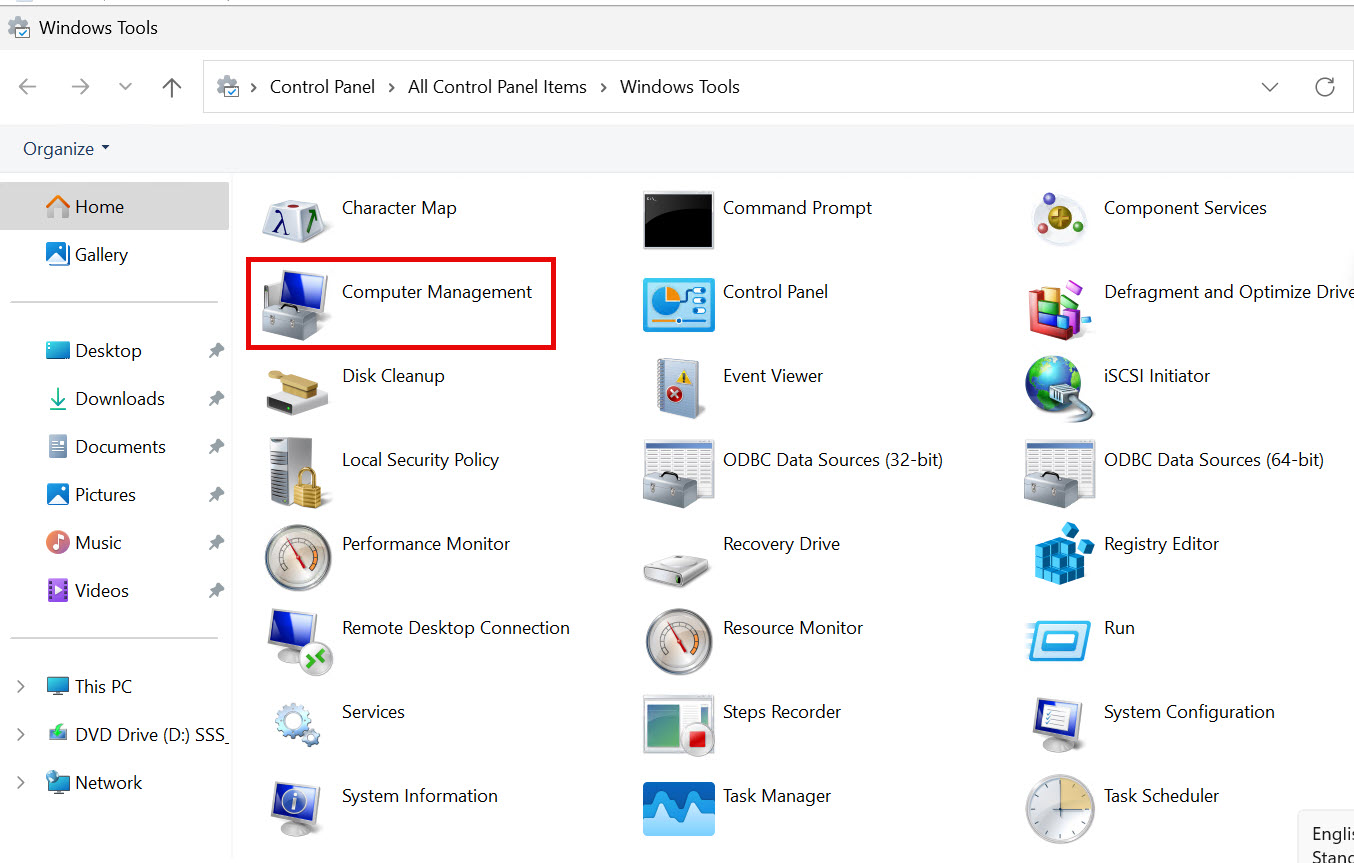Image resolution: width=1354 pixels, height=863 pixels.
Task: Open the Component Services icon
Action: pos(1059,219)
